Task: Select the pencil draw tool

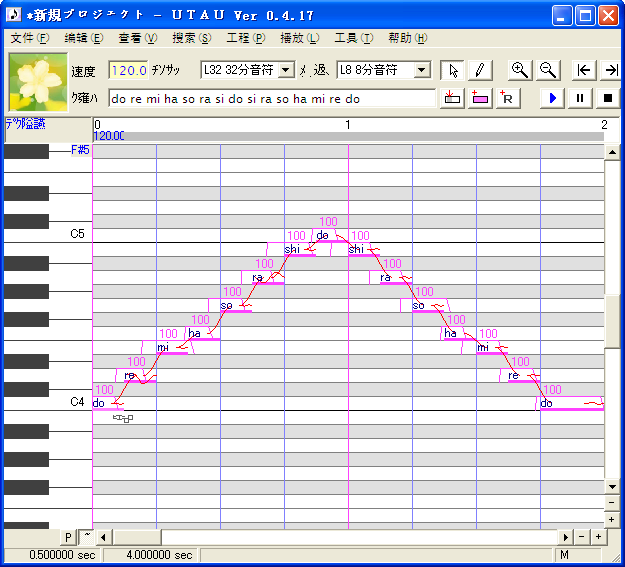Action: [x=480, y=71]
